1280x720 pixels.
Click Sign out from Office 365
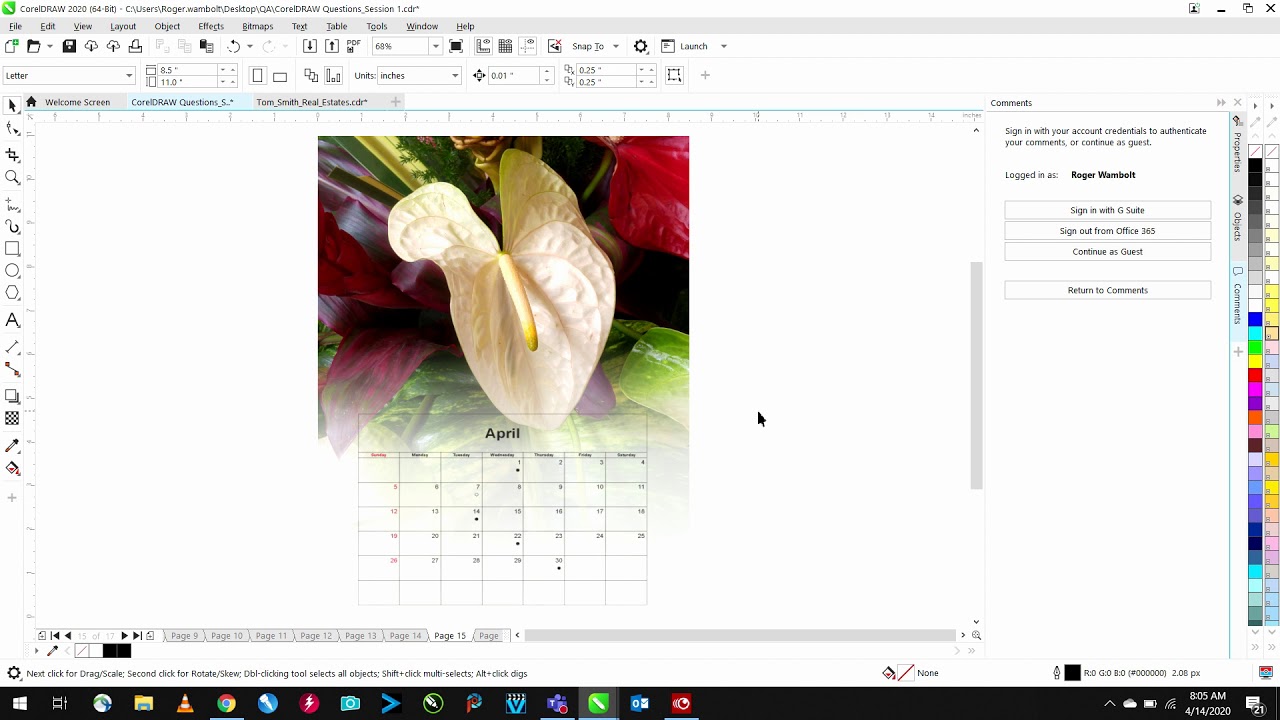point(1107,231)
